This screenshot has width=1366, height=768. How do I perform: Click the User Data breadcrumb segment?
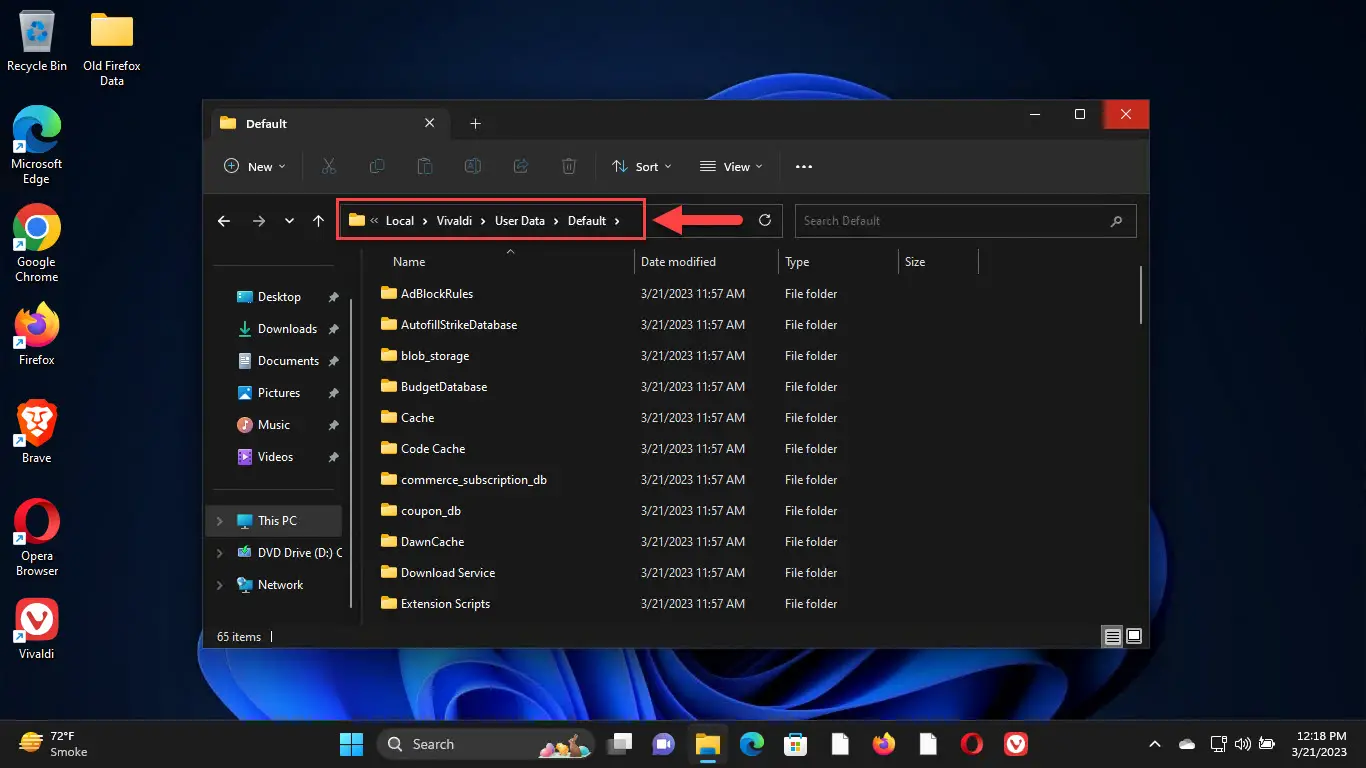pos(520,221)
